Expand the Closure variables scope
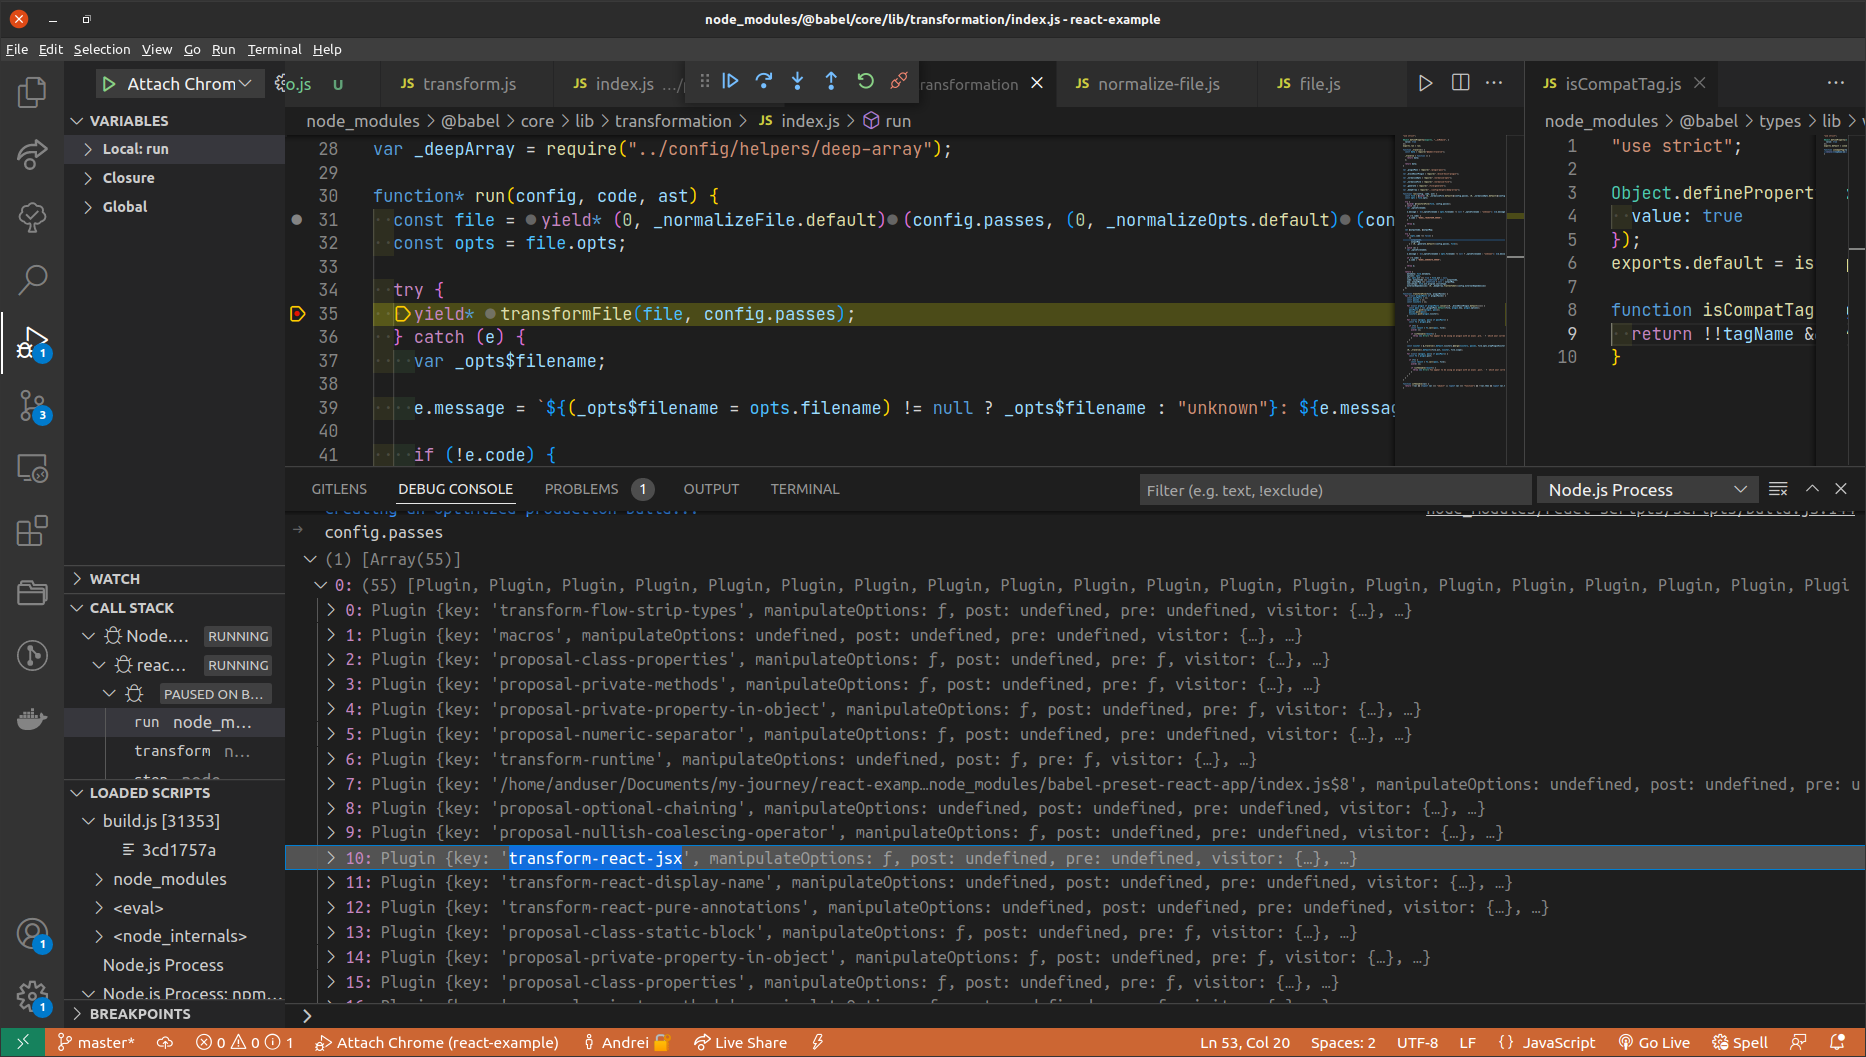The image size is (1866, 1057). click(x=128, y=178)
